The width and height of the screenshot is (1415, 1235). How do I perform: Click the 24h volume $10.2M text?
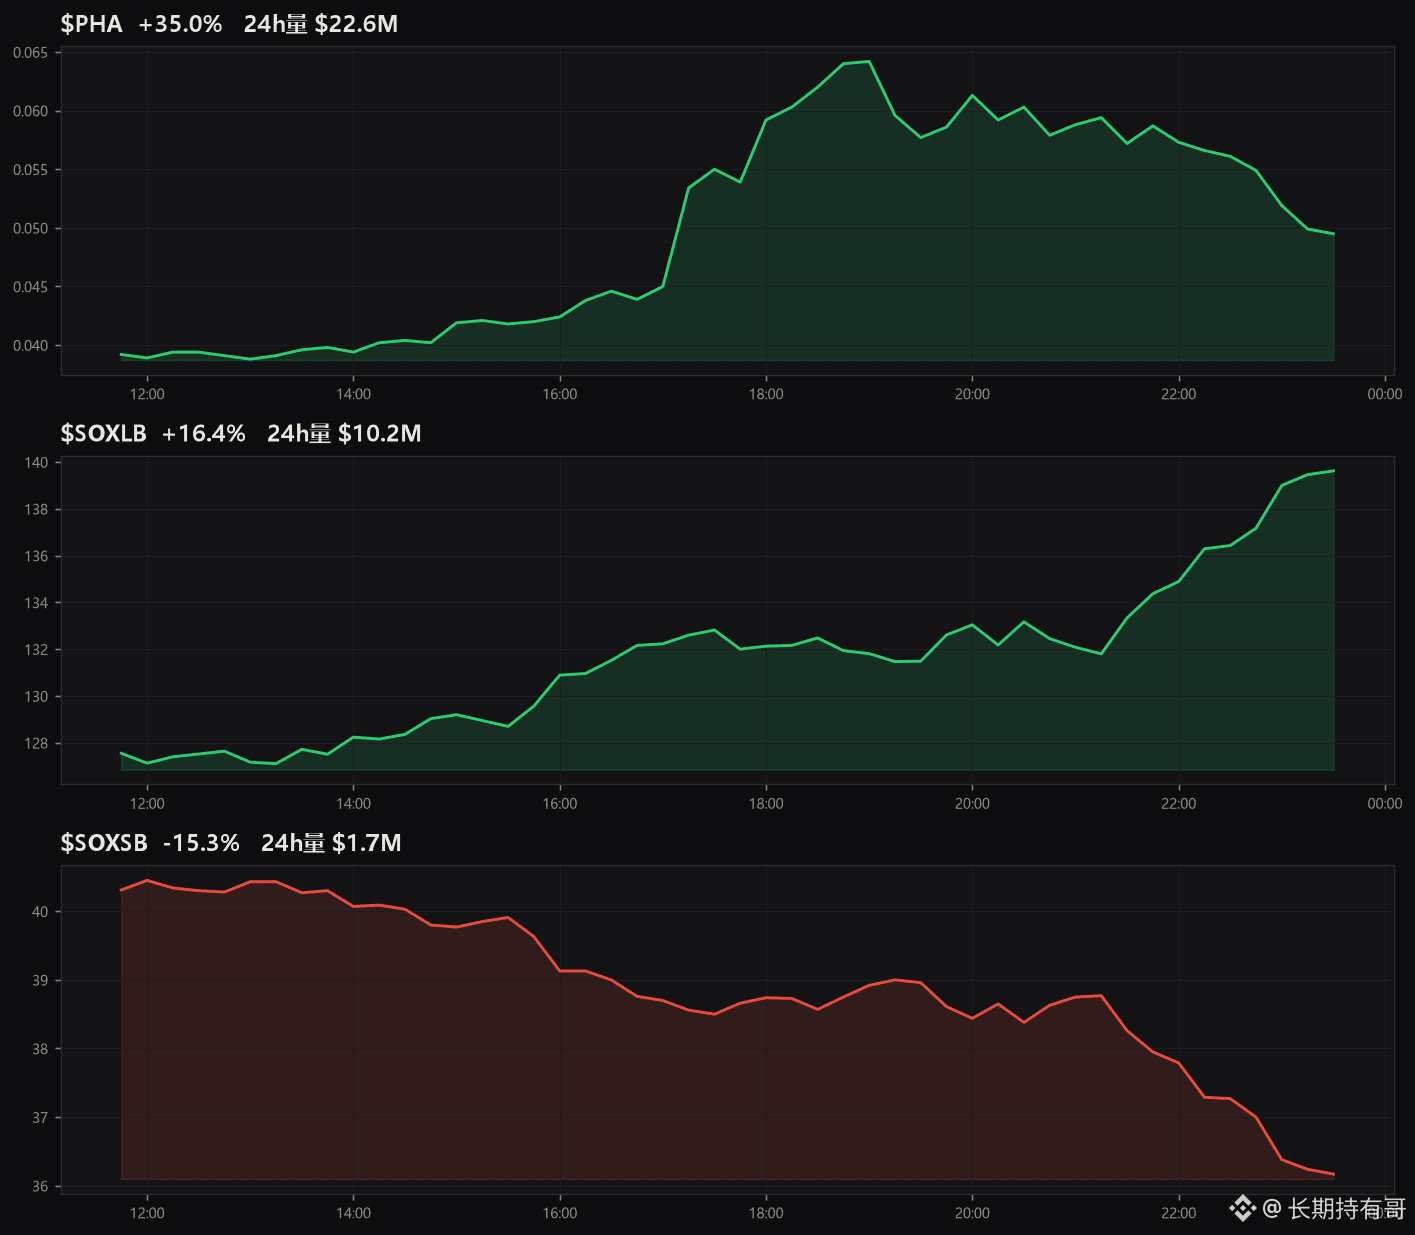point(344,433)
